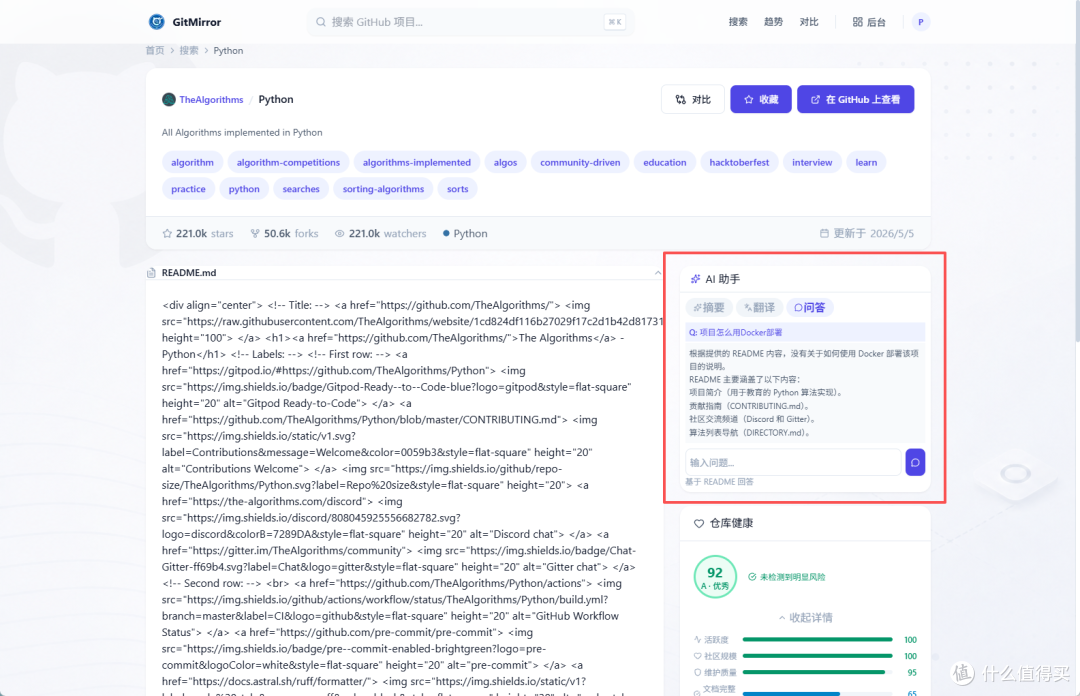
Task: Click the 活跃度 progress bar
Action: tap(818, 639)
